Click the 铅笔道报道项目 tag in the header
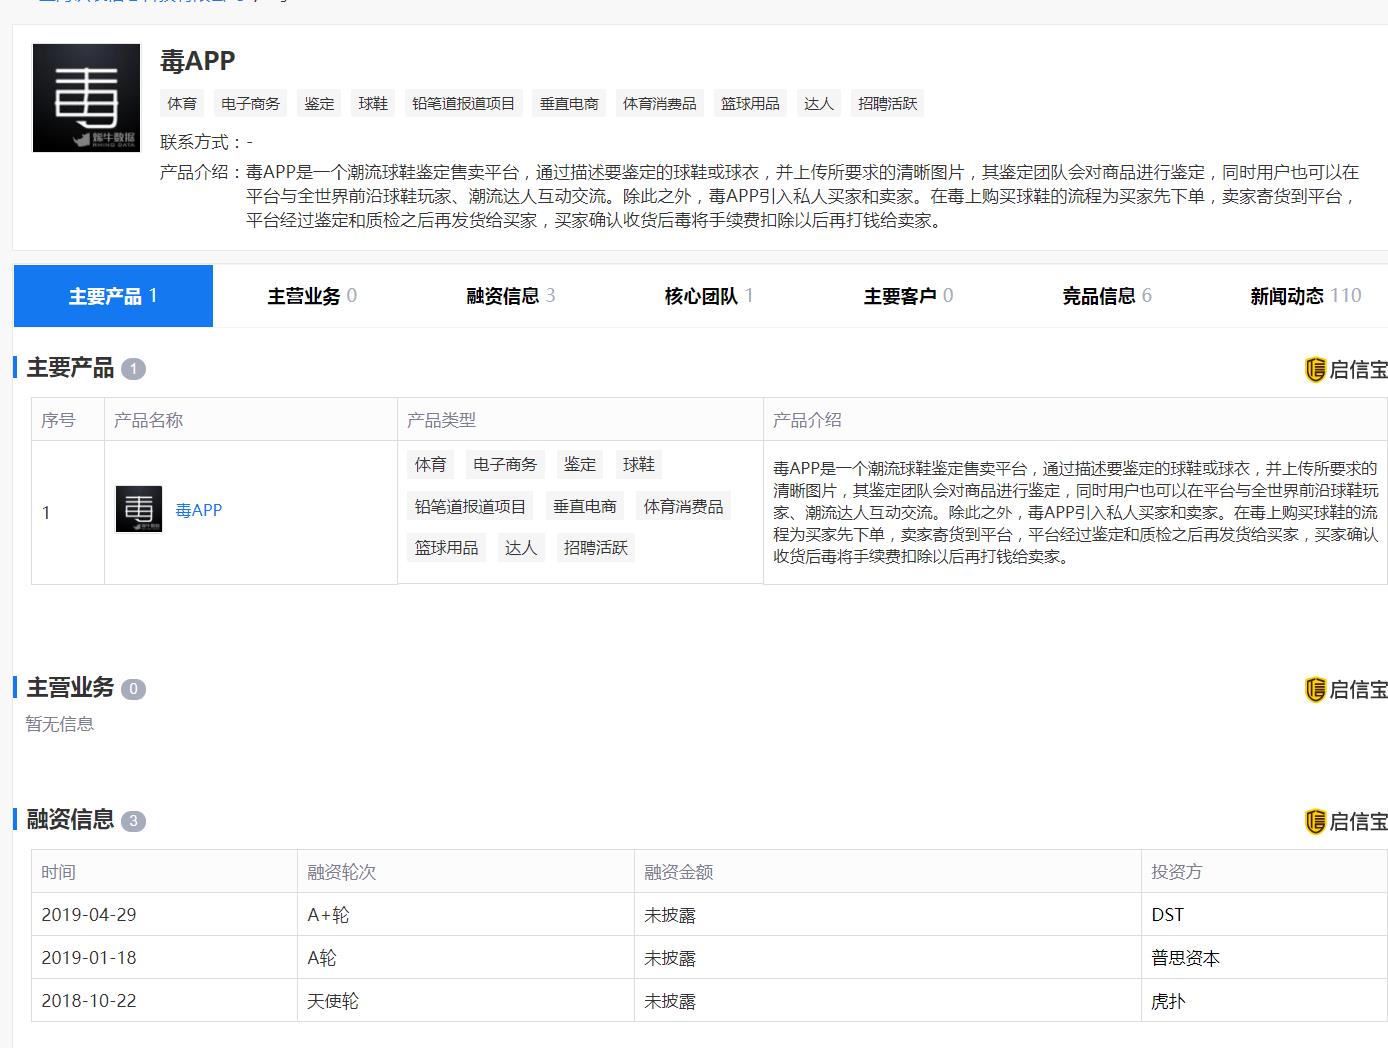1388x1048 pixels. point(463,103)
